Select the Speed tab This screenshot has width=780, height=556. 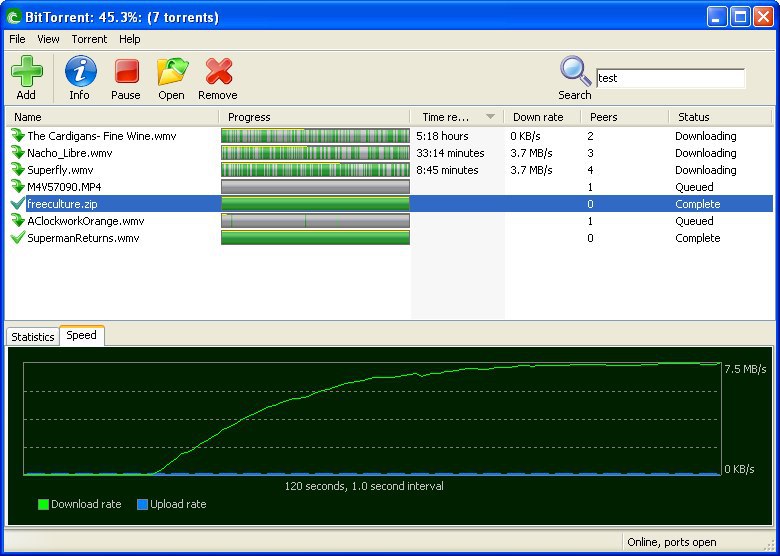point(82,335)
